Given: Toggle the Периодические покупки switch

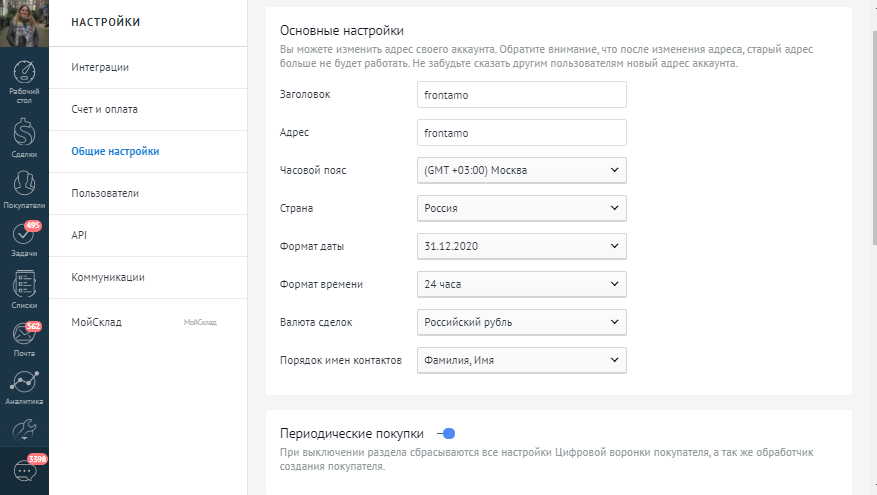Looking at the screenshot, I should 446,433.
